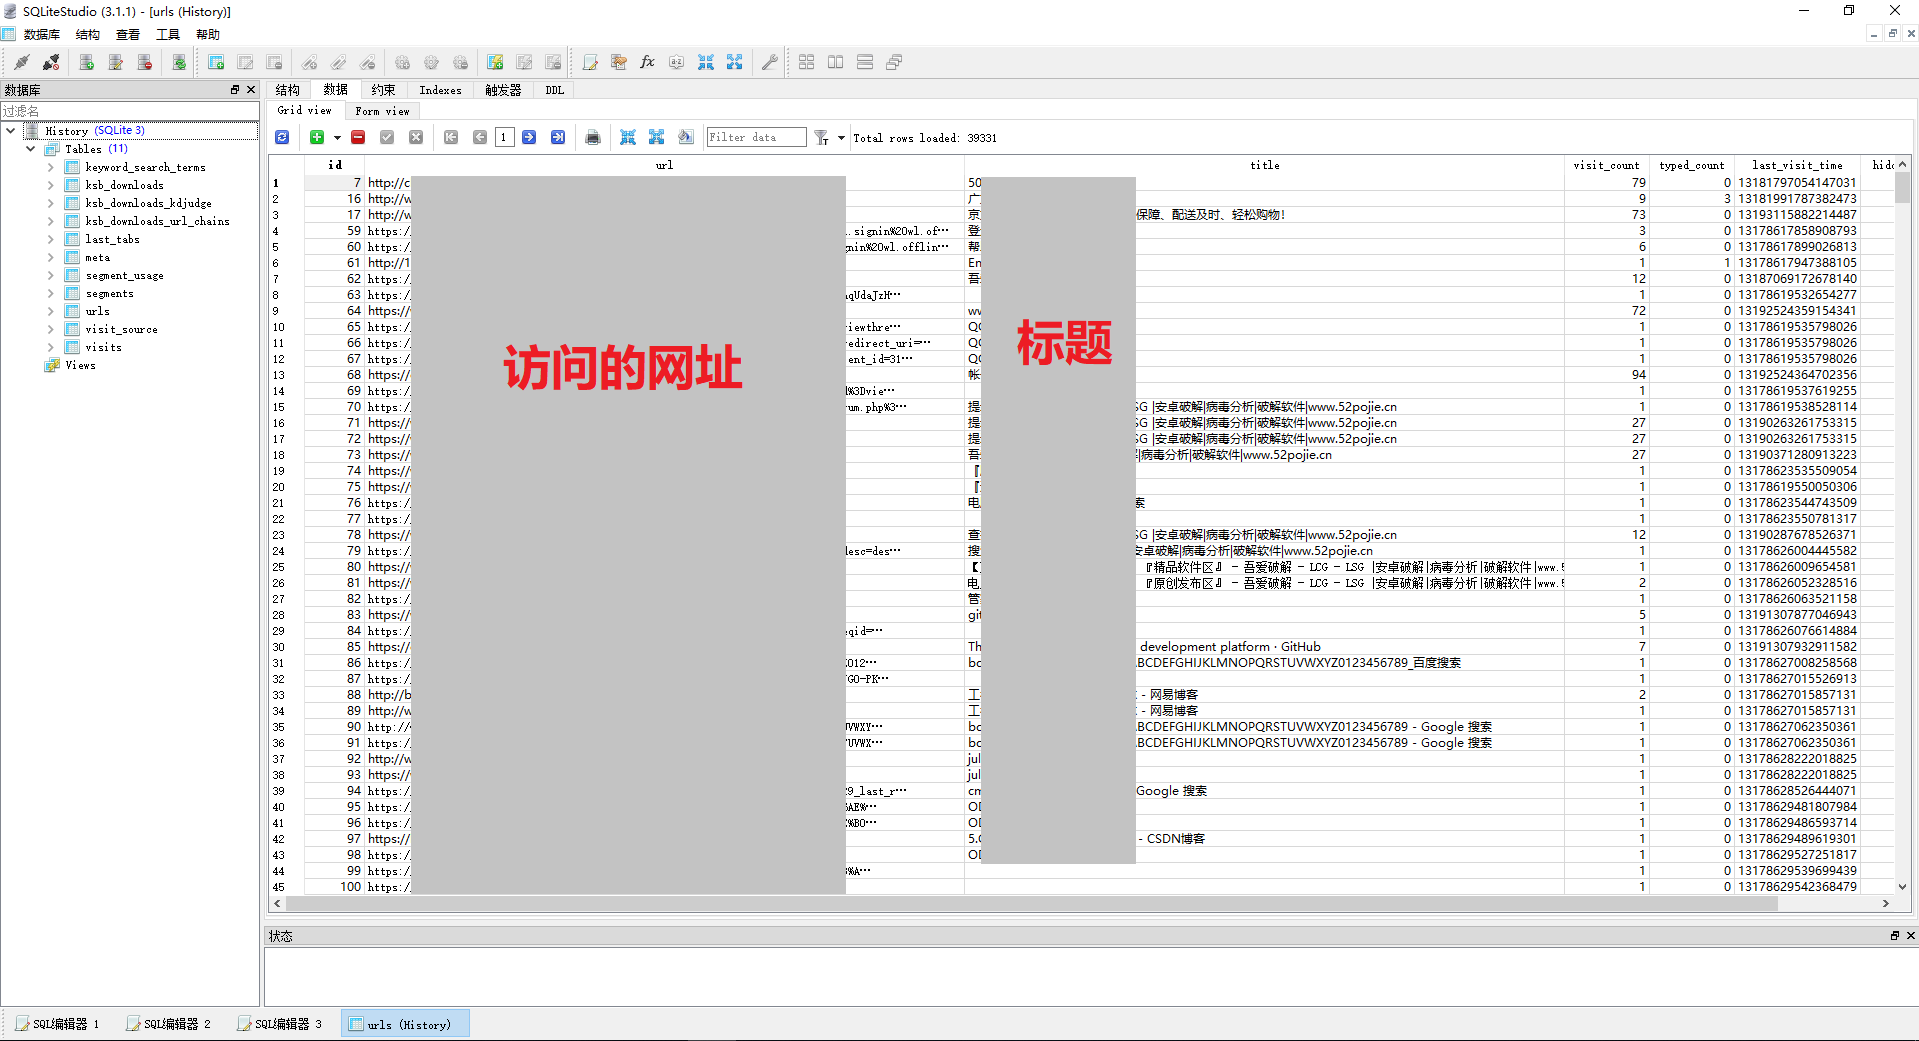Tile windows using the grid icon
This screenshot has height=1041, width=1919.
click(x=807, y=62)
